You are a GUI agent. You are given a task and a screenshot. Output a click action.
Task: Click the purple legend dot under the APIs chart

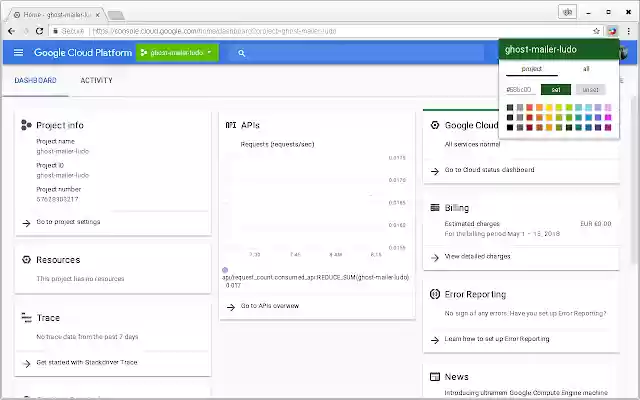(225, 270)
